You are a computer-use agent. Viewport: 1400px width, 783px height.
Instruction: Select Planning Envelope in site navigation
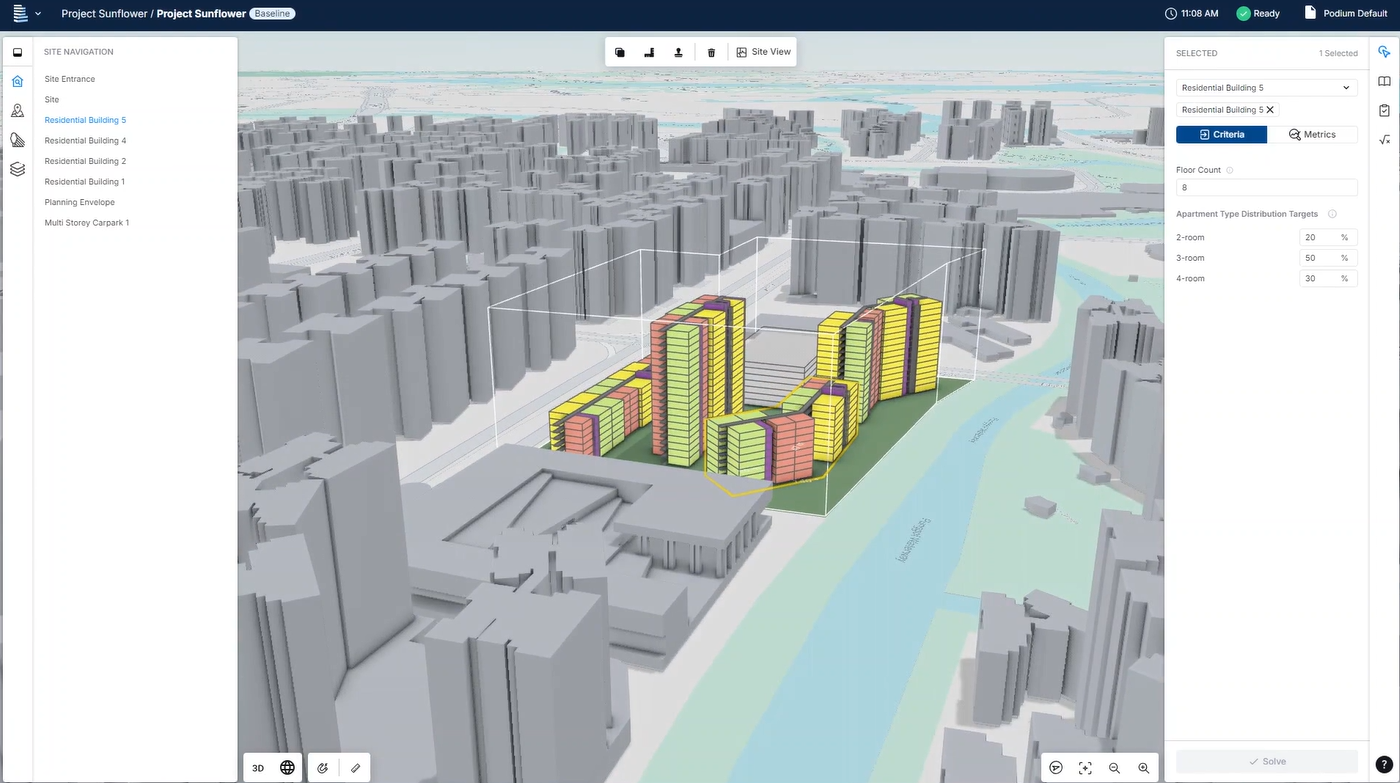tap(80, 202)
